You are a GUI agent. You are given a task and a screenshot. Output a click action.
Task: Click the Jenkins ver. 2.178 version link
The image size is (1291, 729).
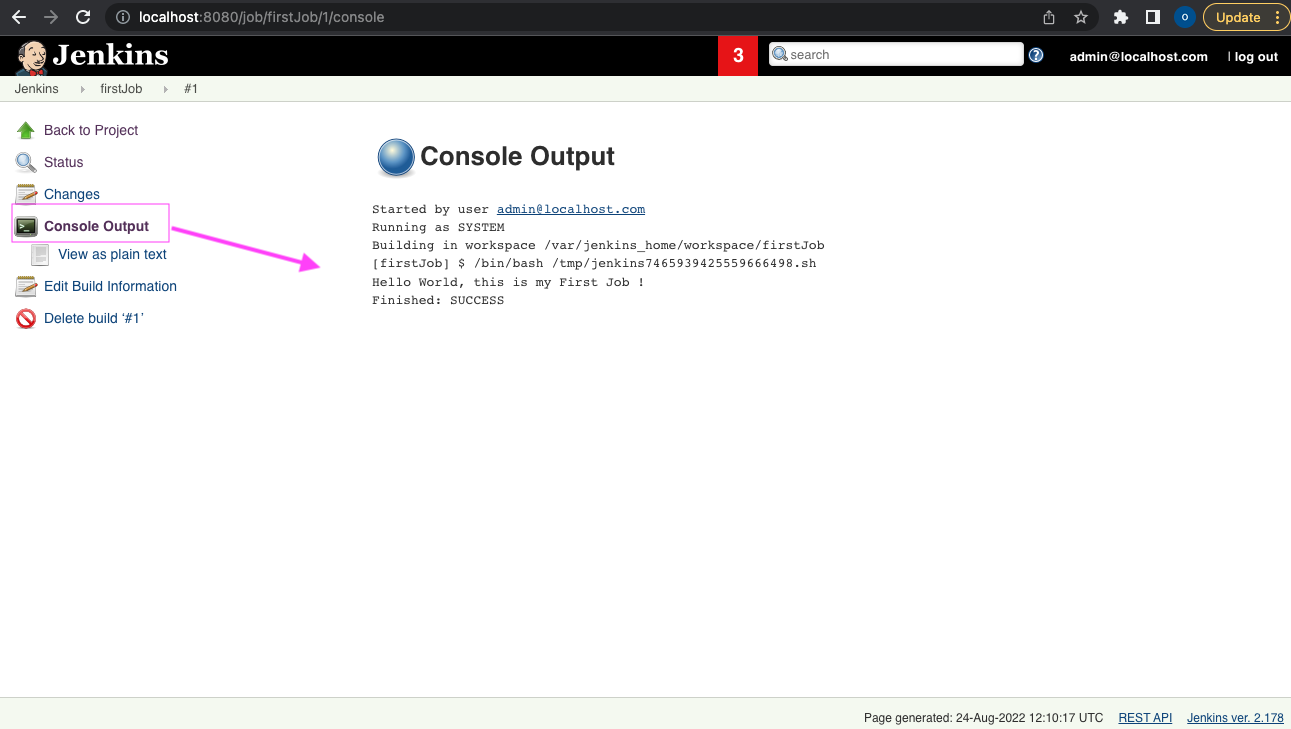tap(1235, 717)
